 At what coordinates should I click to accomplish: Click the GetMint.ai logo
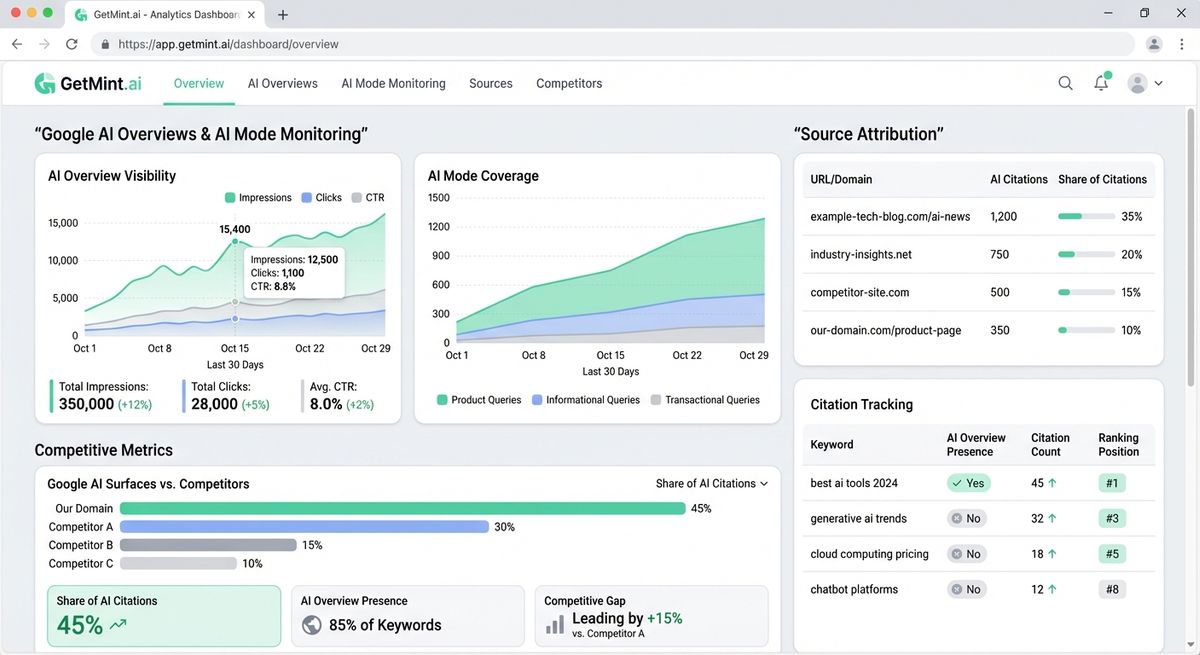click(88, 83)
